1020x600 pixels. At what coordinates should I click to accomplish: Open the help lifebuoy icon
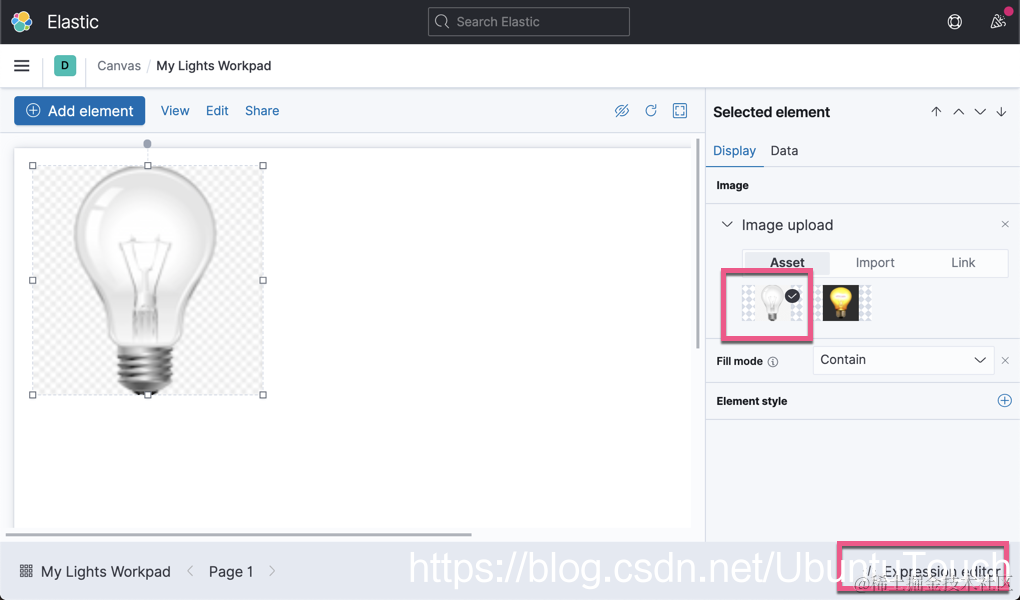(954, 21)
